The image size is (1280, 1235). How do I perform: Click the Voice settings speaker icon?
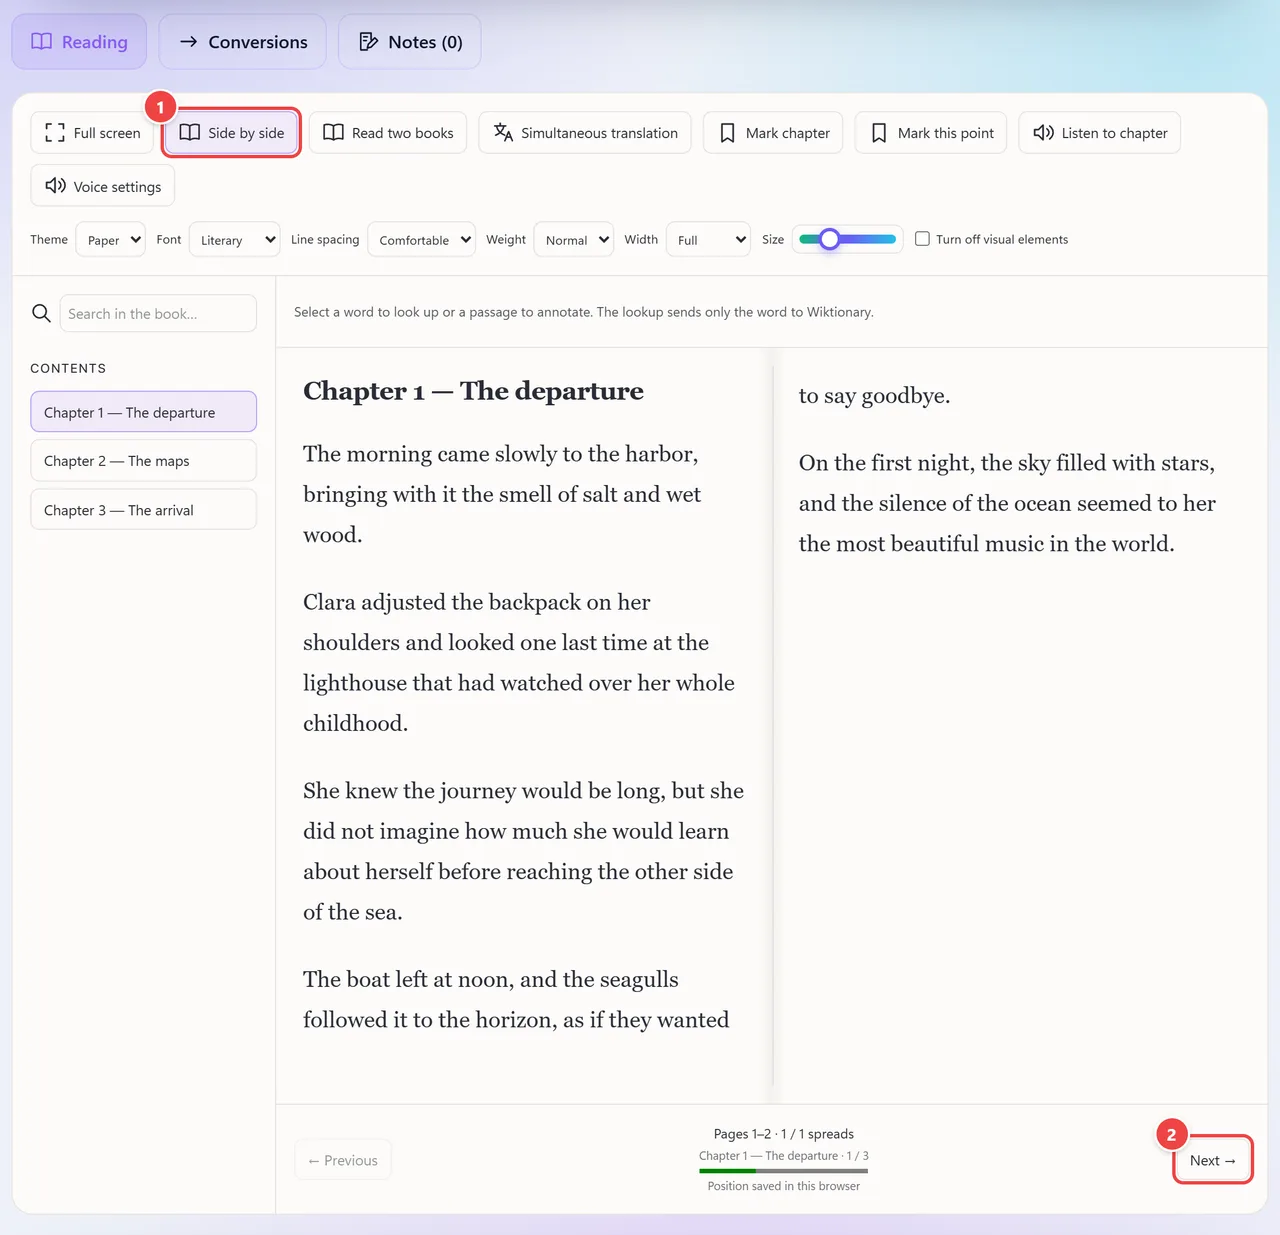pyautogui.click(x=56, y=186)
